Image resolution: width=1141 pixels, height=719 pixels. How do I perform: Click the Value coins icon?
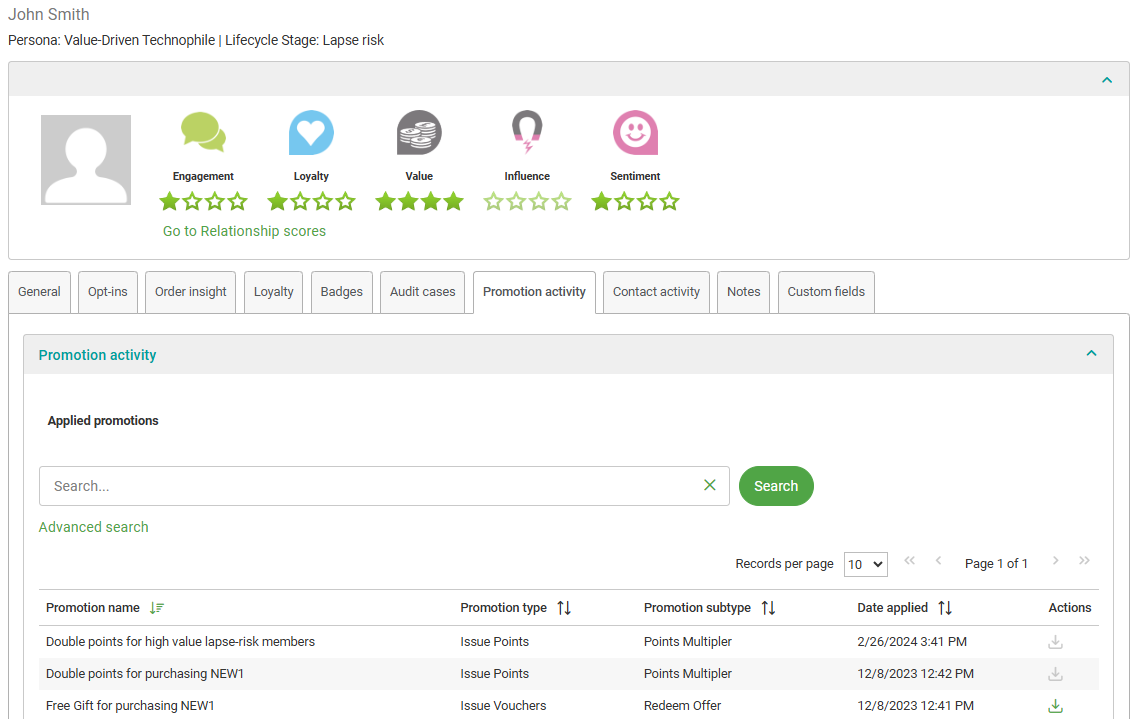tap(419, 133)
